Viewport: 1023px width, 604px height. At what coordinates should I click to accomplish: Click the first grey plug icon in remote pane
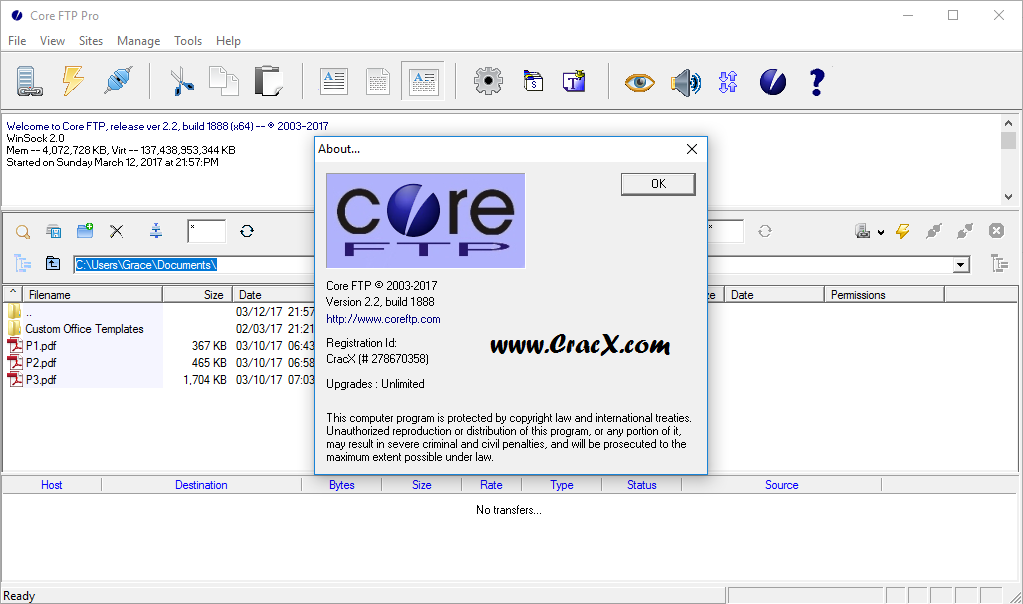point(934,231)
